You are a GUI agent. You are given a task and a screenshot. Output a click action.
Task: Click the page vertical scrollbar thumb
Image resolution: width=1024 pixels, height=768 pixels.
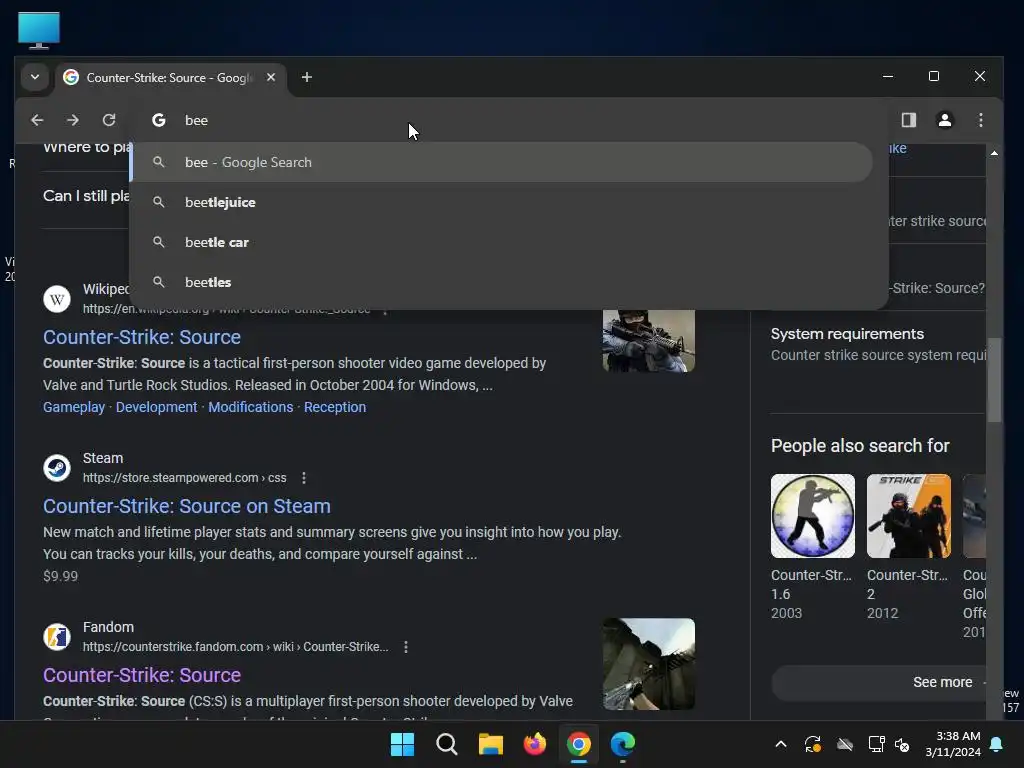[x=994, y=380]
